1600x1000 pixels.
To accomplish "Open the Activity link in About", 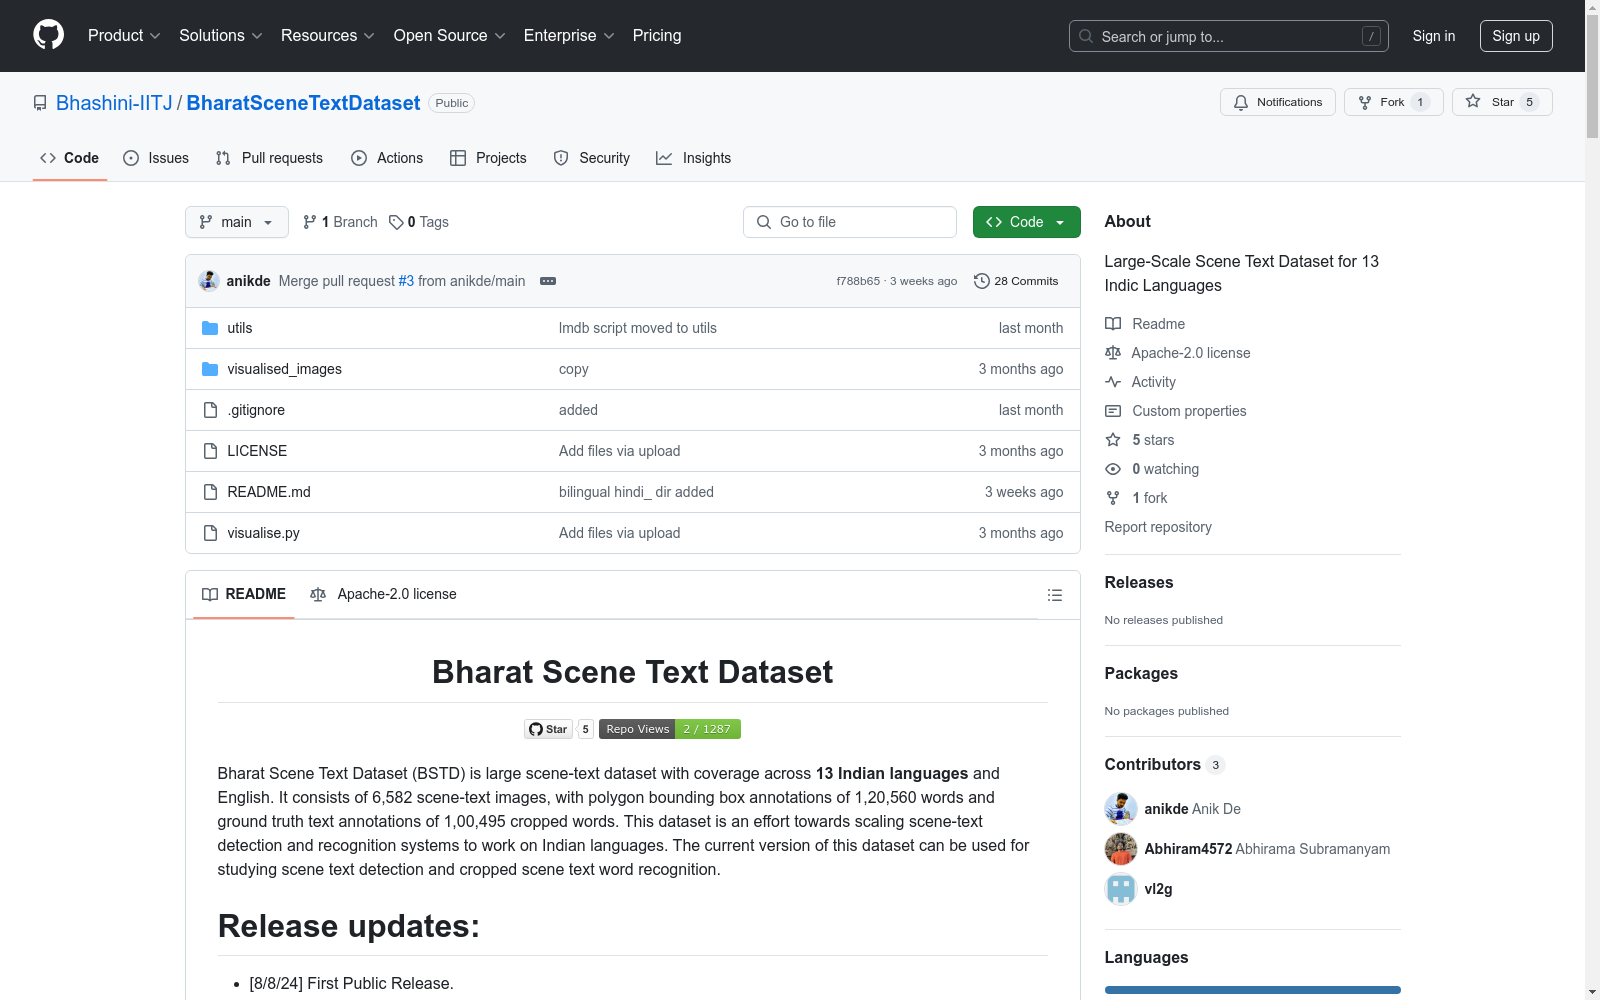I will click(1140, 382).
